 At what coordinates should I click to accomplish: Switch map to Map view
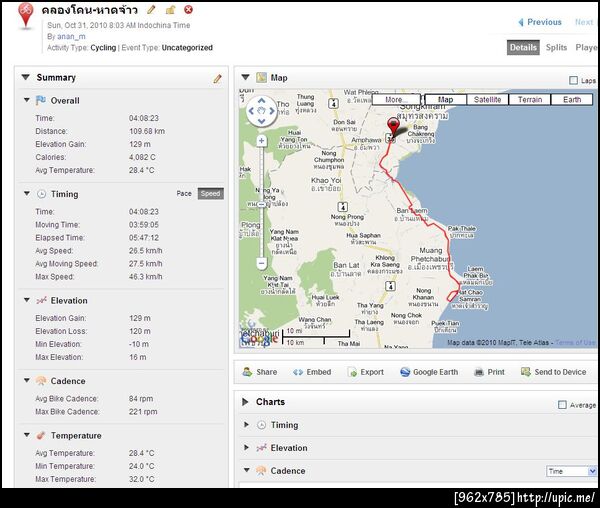coord(445,99)
